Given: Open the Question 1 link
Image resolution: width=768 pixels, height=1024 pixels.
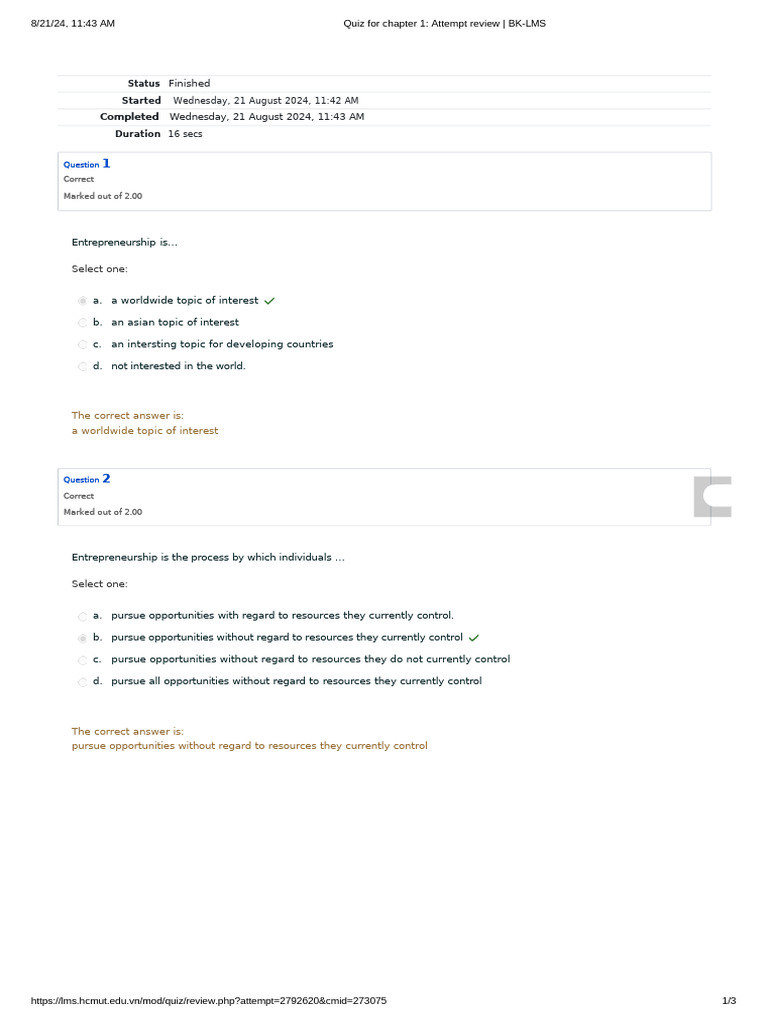Looking at the screenshot, I should [87, 164].
